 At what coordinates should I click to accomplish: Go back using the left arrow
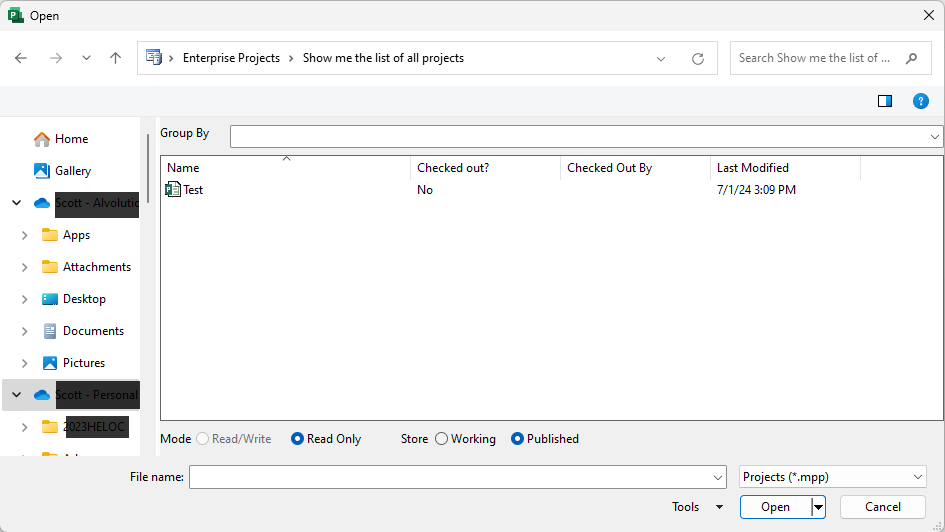coord(21,58)
